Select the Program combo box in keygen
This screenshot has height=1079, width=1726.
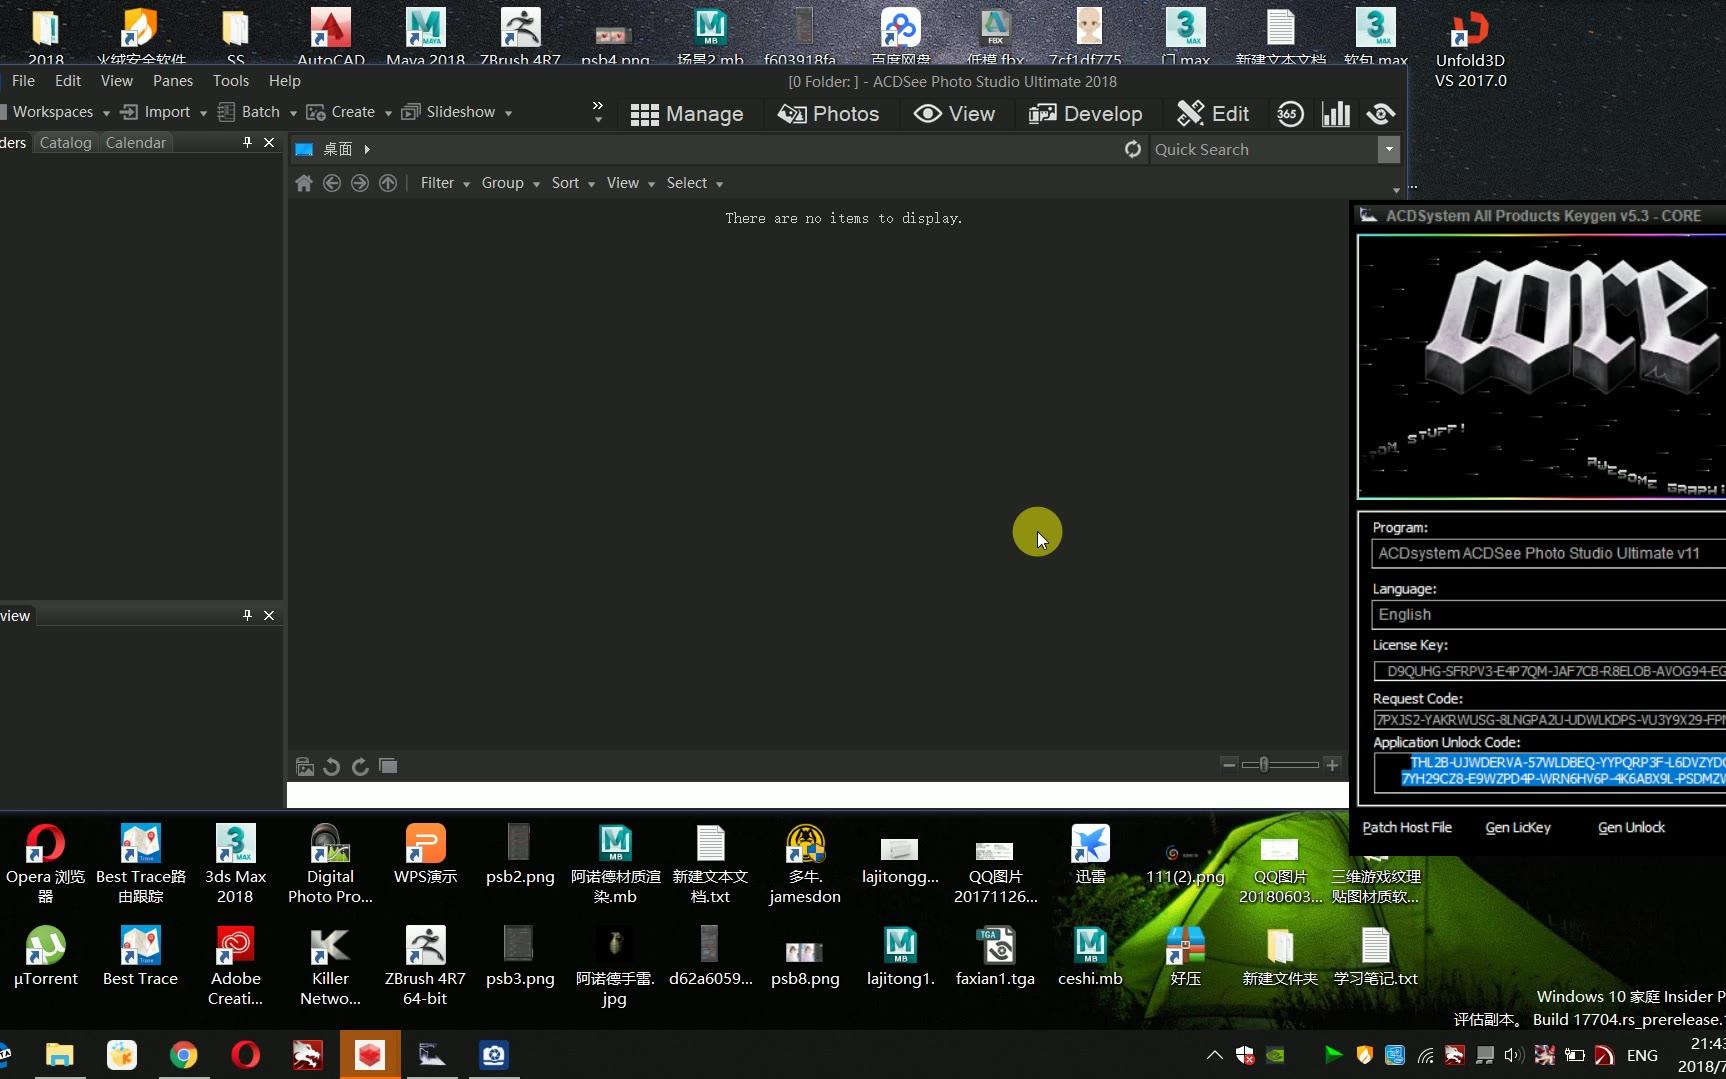1549,553
